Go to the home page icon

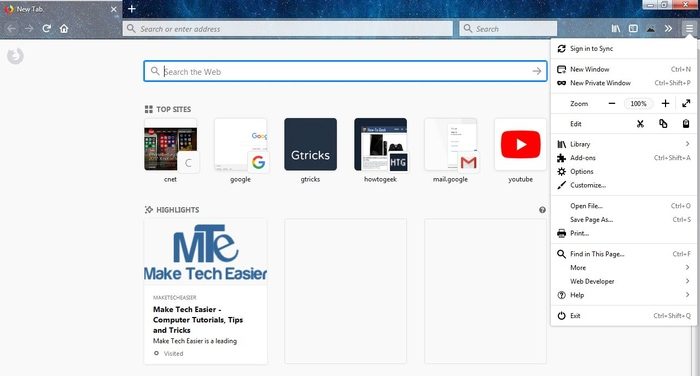64,29
